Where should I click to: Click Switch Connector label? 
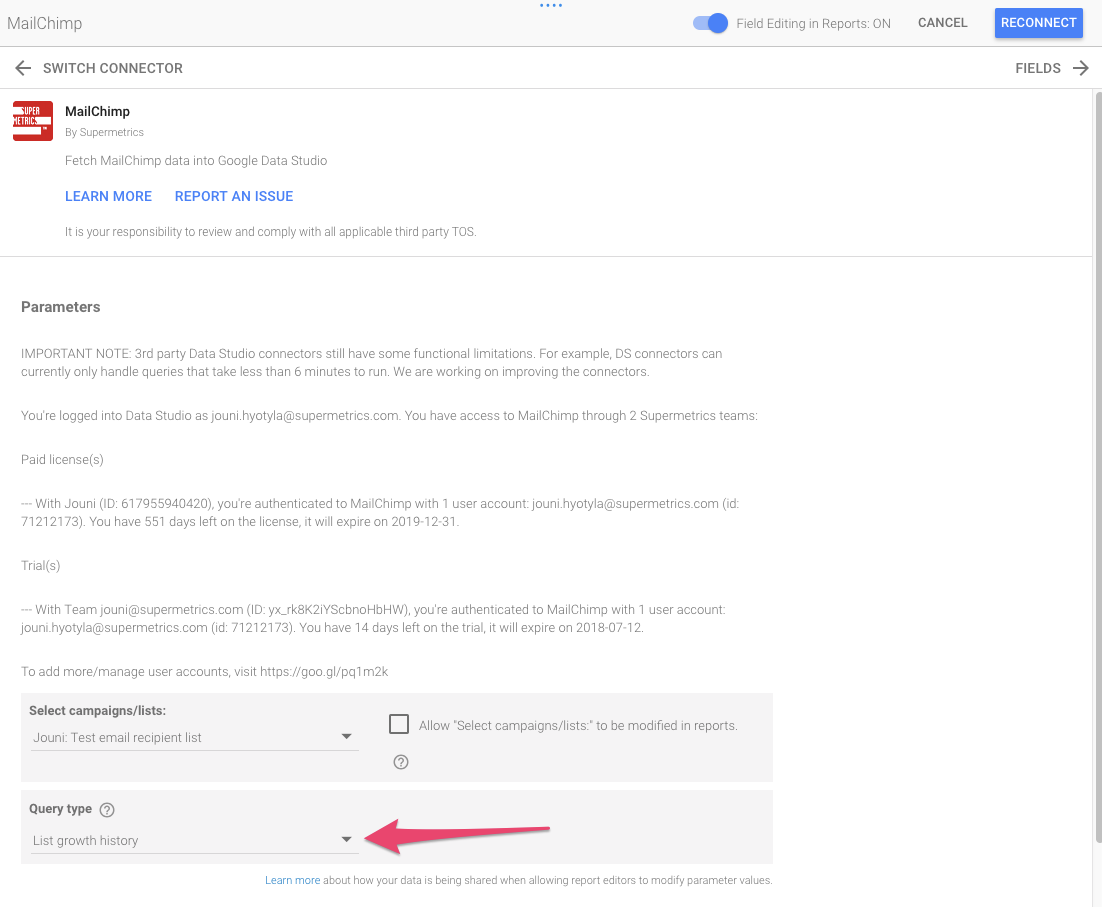coord(112,68)
